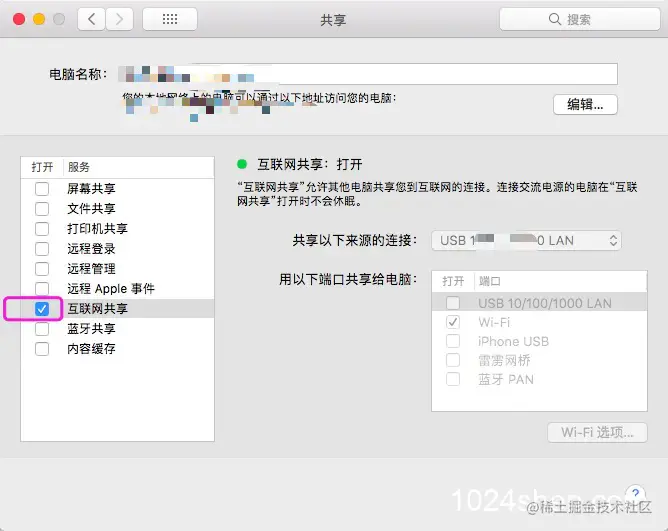Select 互联网共享 service row label

(x=97, y=309)
